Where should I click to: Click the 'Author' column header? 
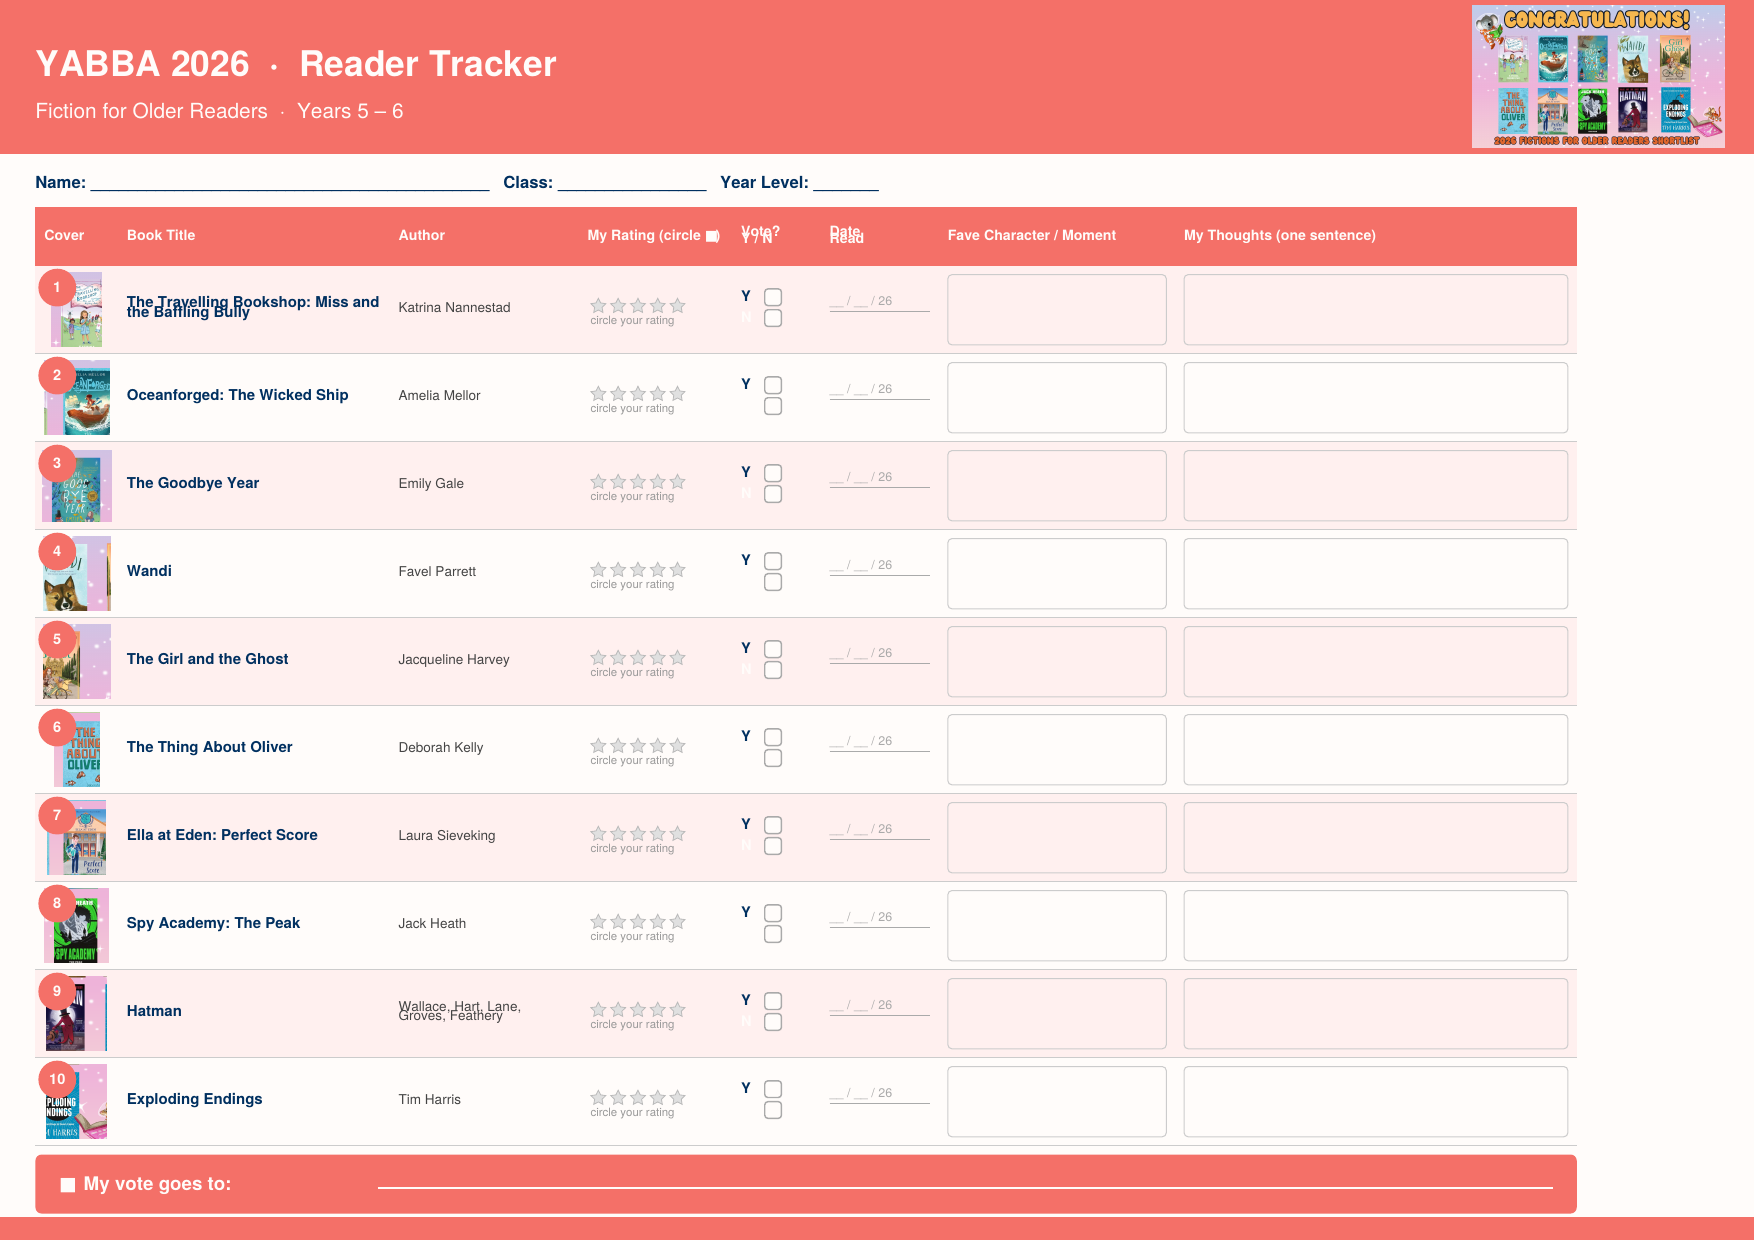pyautogui.click(x=422, y=235)
